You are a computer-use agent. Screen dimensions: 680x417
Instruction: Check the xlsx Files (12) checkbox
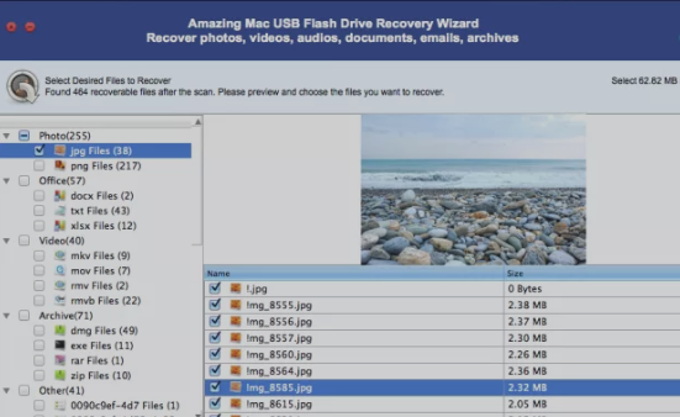click(39, 225)
